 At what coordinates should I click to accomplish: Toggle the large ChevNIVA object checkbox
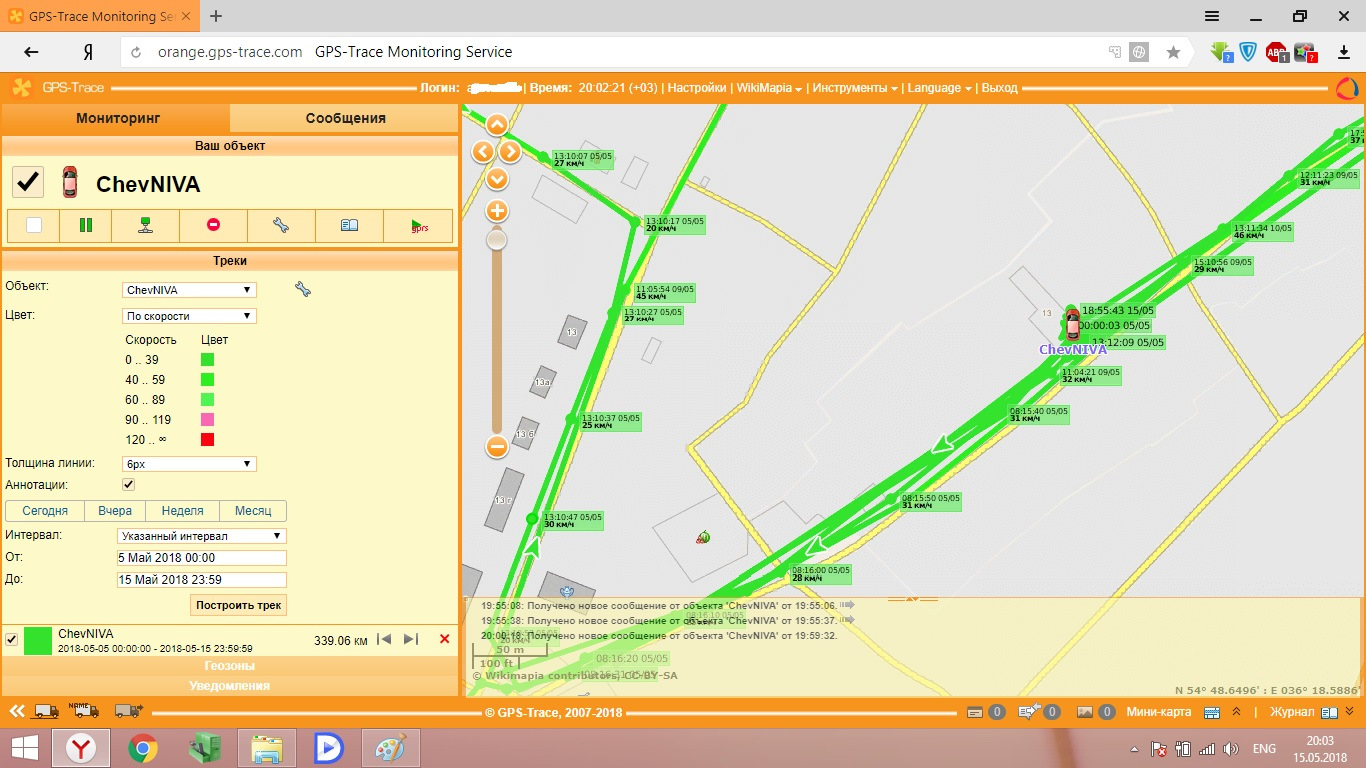[x=27, y=182]
